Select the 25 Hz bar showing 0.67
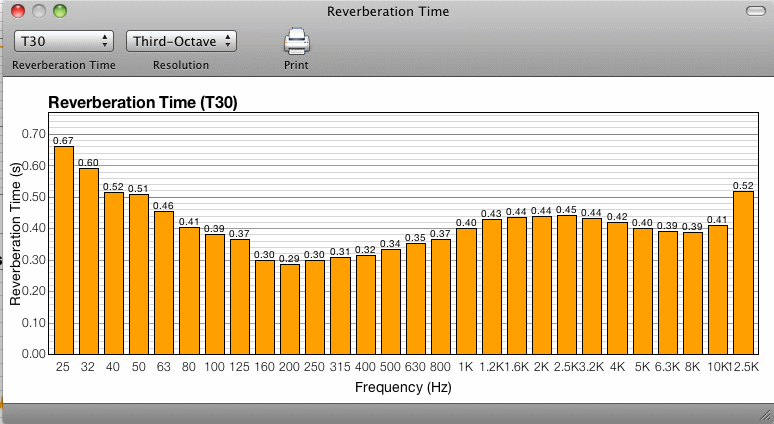Screen dimensions: 774x424 63,250
